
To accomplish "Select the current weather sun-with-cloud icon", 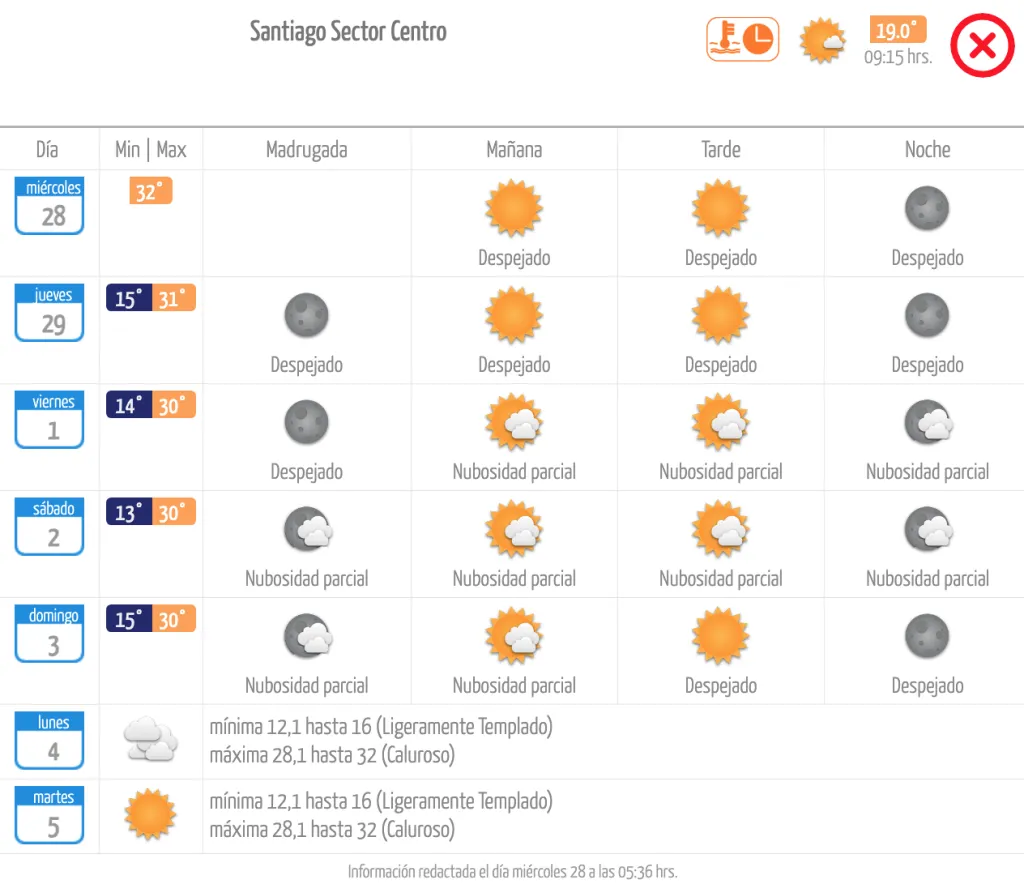I will [822, 40].
